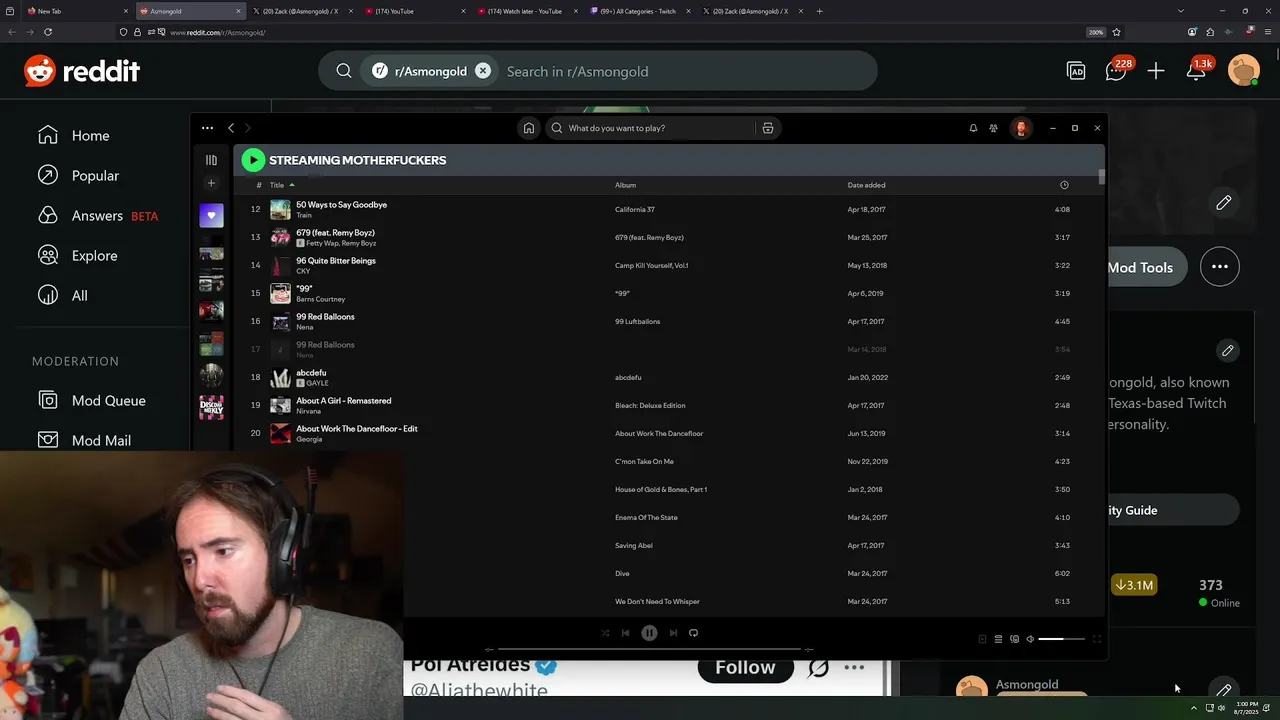
Task: Click Spotify search field
Action: pos(650,128)
